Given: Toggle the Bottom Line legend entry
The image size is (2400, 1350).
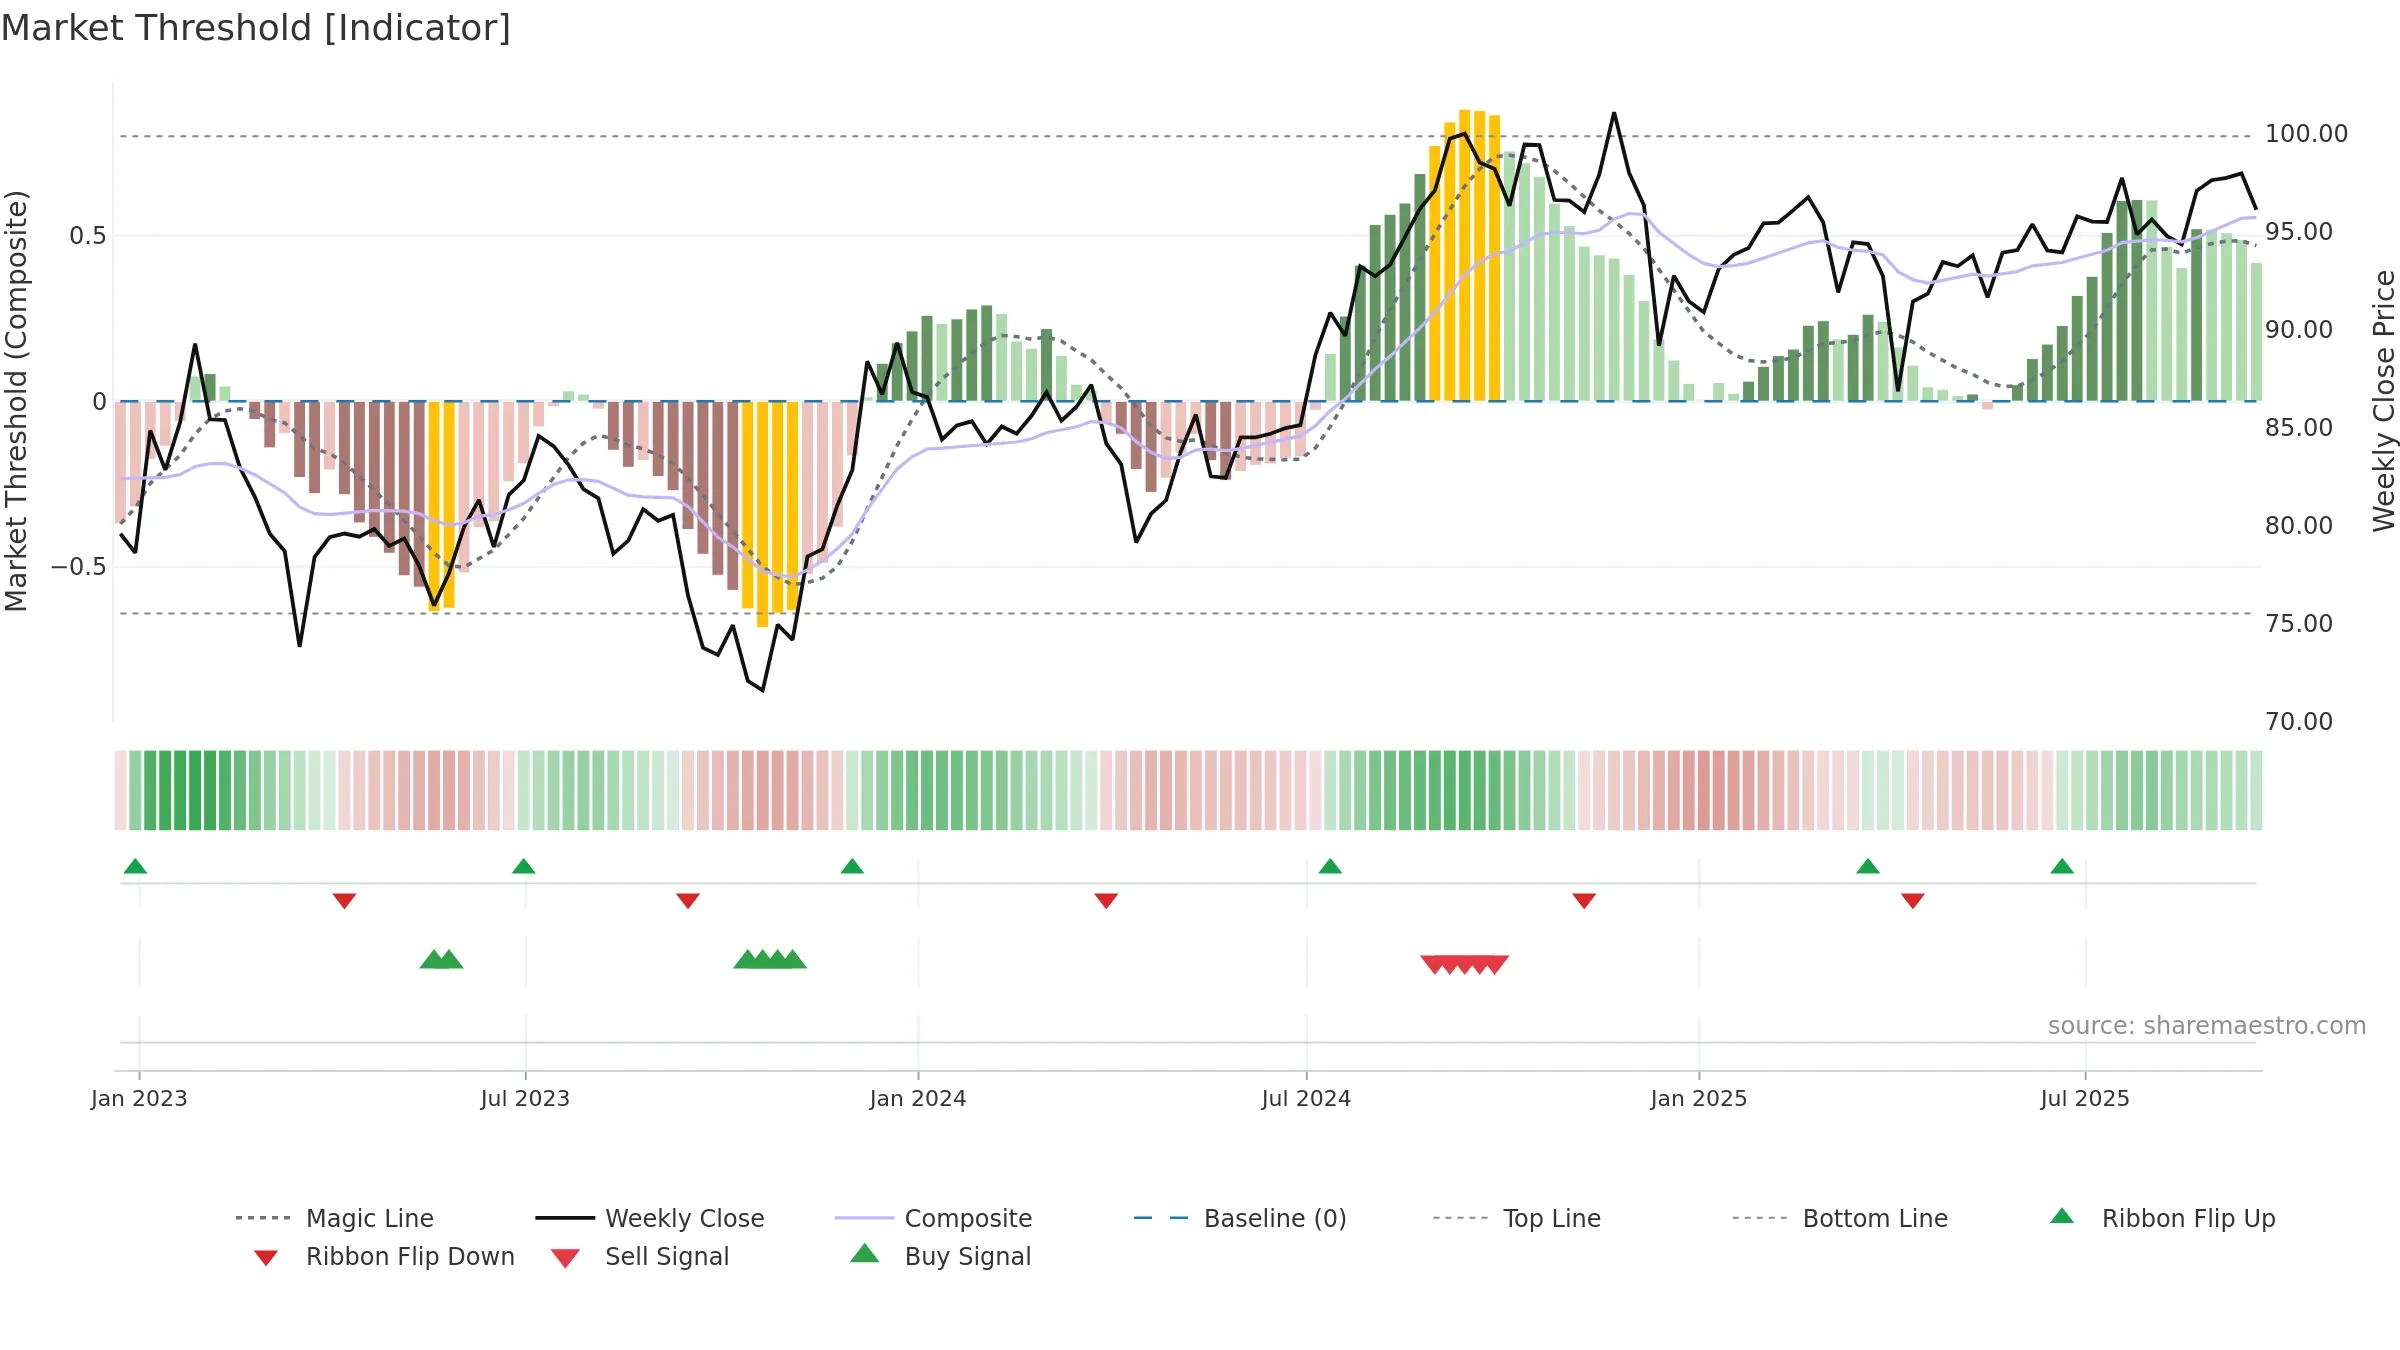Looking at the screenshot, I should pyautogui.click(x=1840, y=1218).
